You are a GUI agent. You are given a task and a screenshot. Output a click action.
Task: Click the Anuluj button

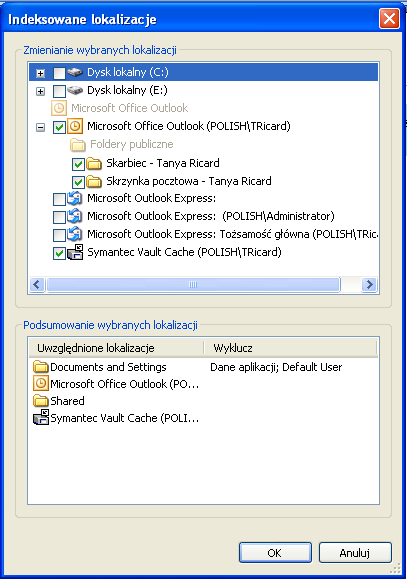coord(355,553)
